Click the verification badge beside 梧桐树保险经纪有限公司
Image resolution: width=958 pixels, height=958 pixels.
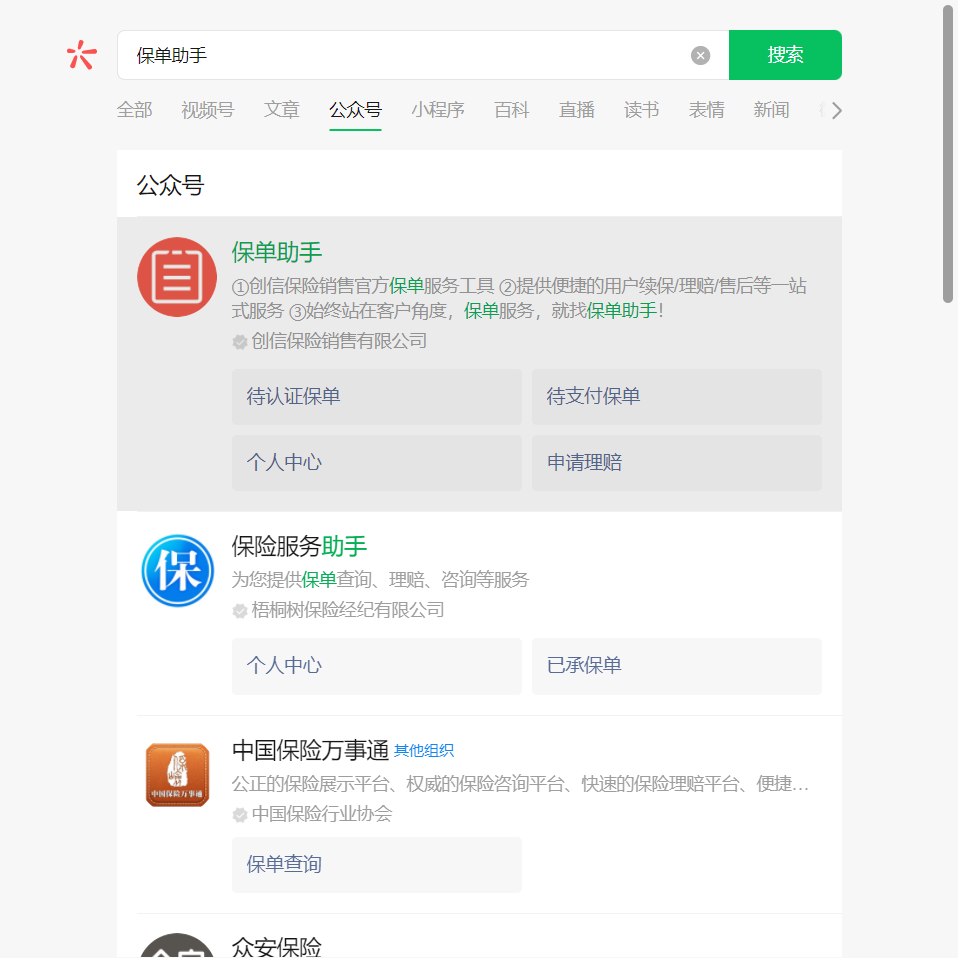tap(240, 611)
